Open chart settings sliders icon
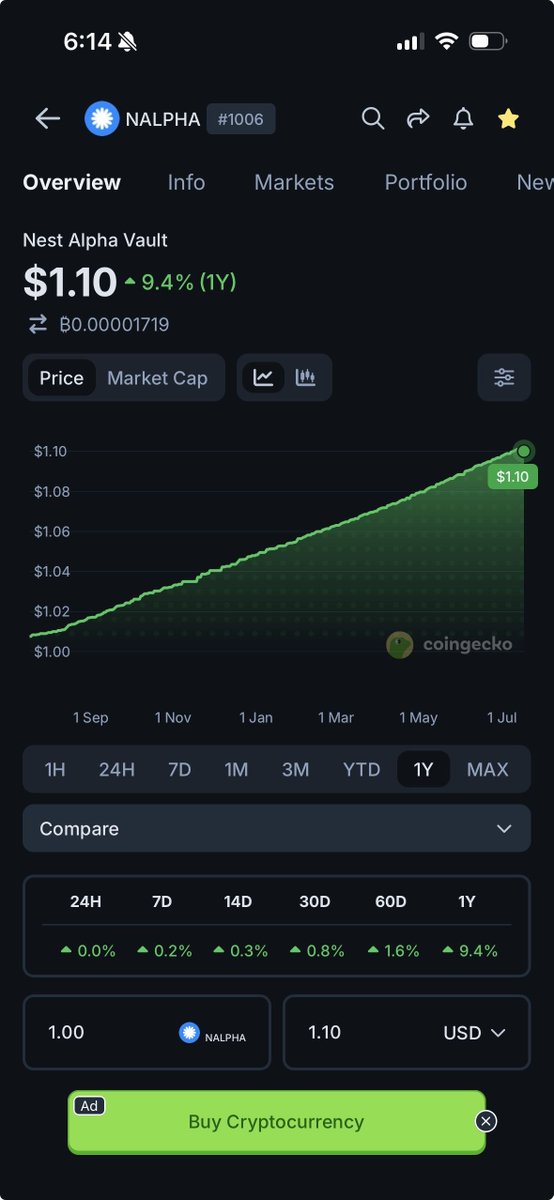Image resolution: width=554 pixels, height=1200 pixels. 504,377
